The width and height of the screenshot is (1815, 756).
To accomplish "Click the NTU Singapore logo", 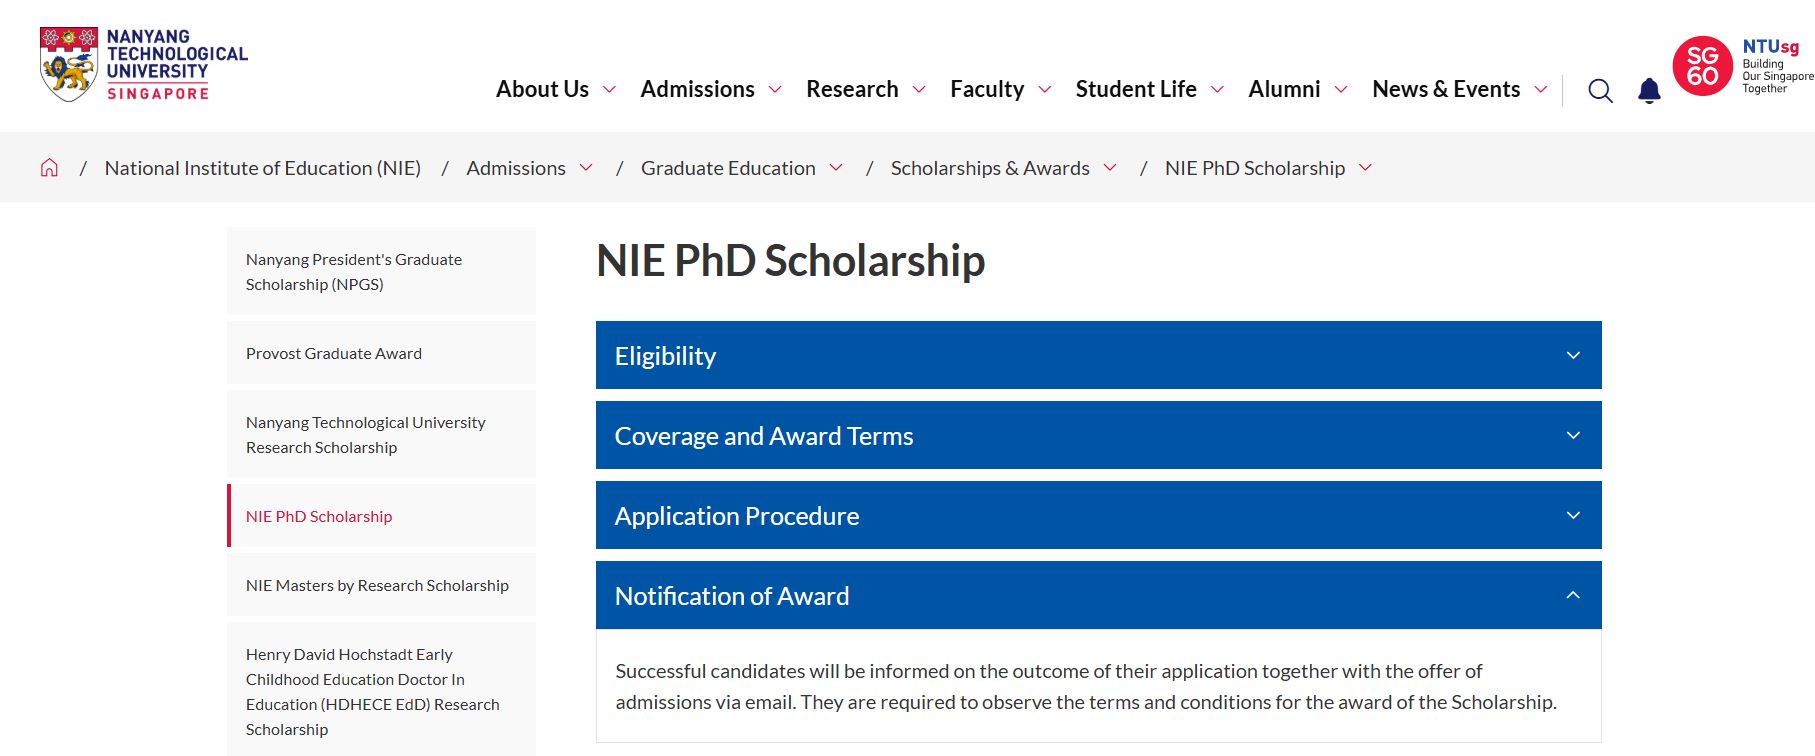I will pyautogui.click(x=143, y=65).
